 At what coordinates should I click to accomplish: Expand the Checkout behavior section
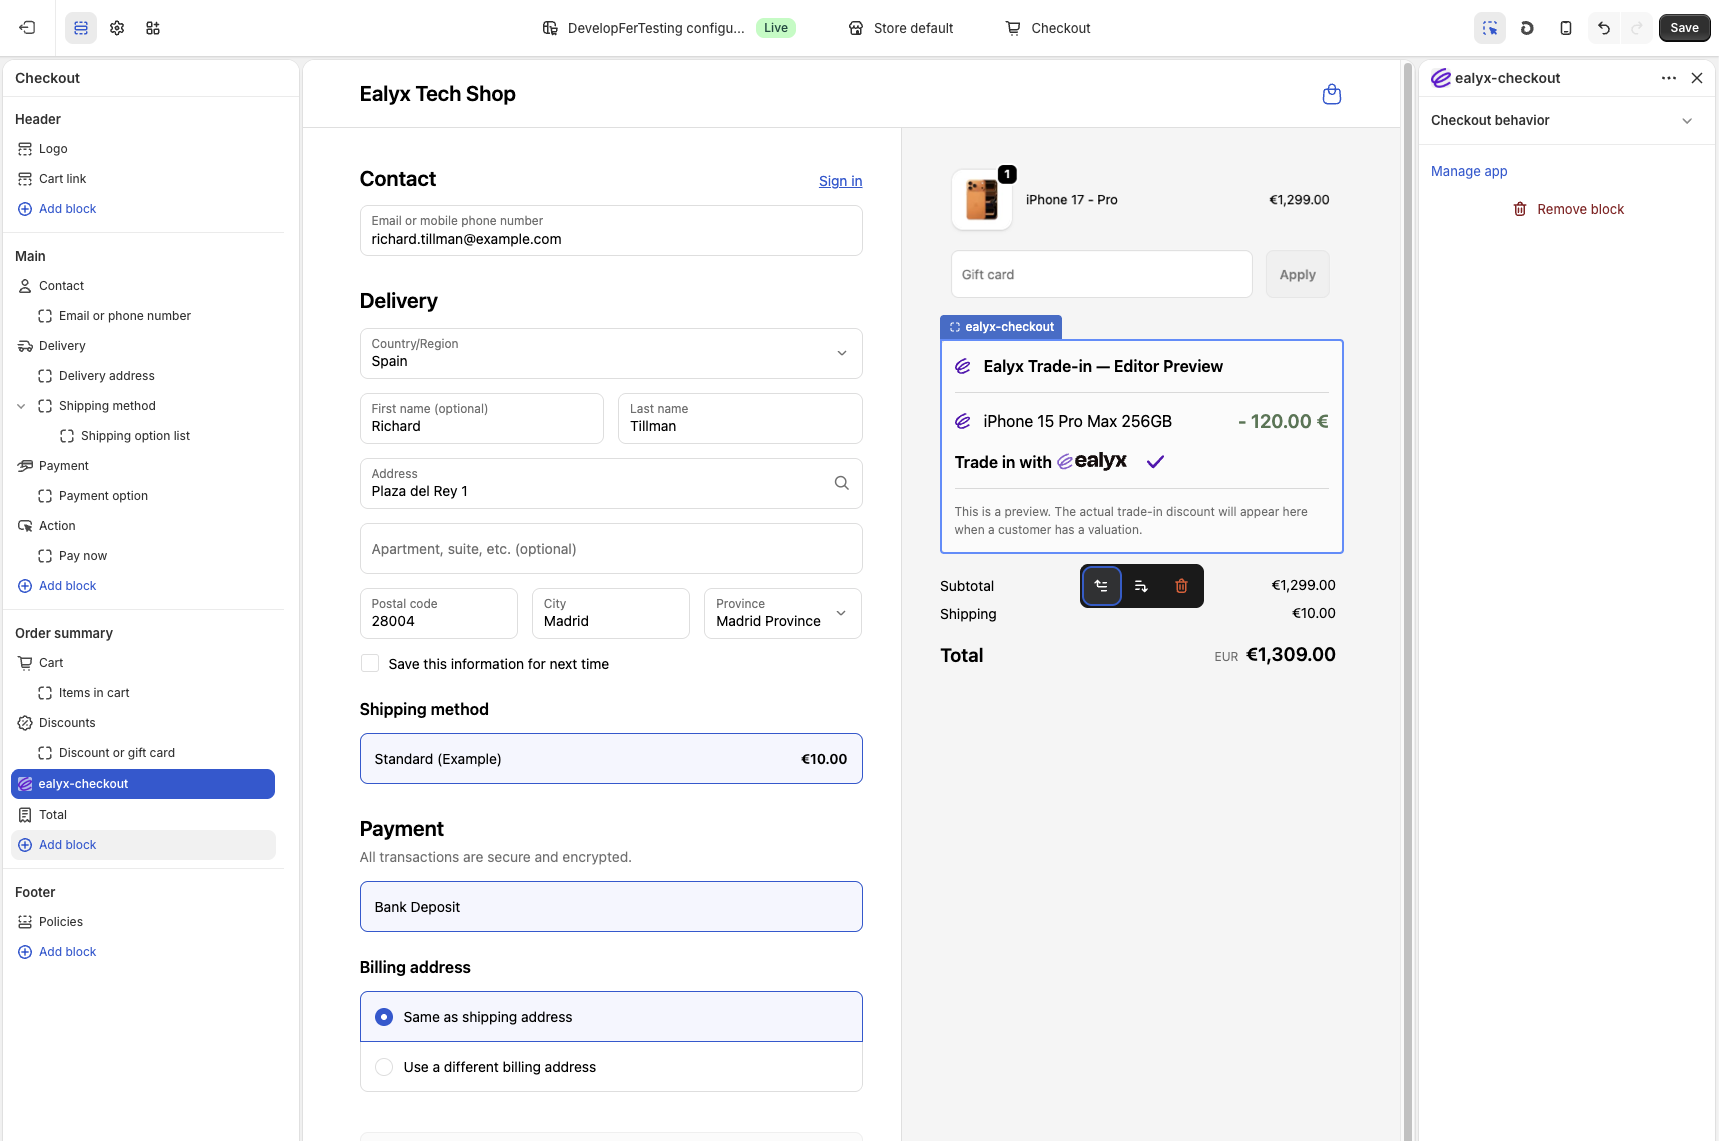pyautogui.click(x=1566, y=120)
